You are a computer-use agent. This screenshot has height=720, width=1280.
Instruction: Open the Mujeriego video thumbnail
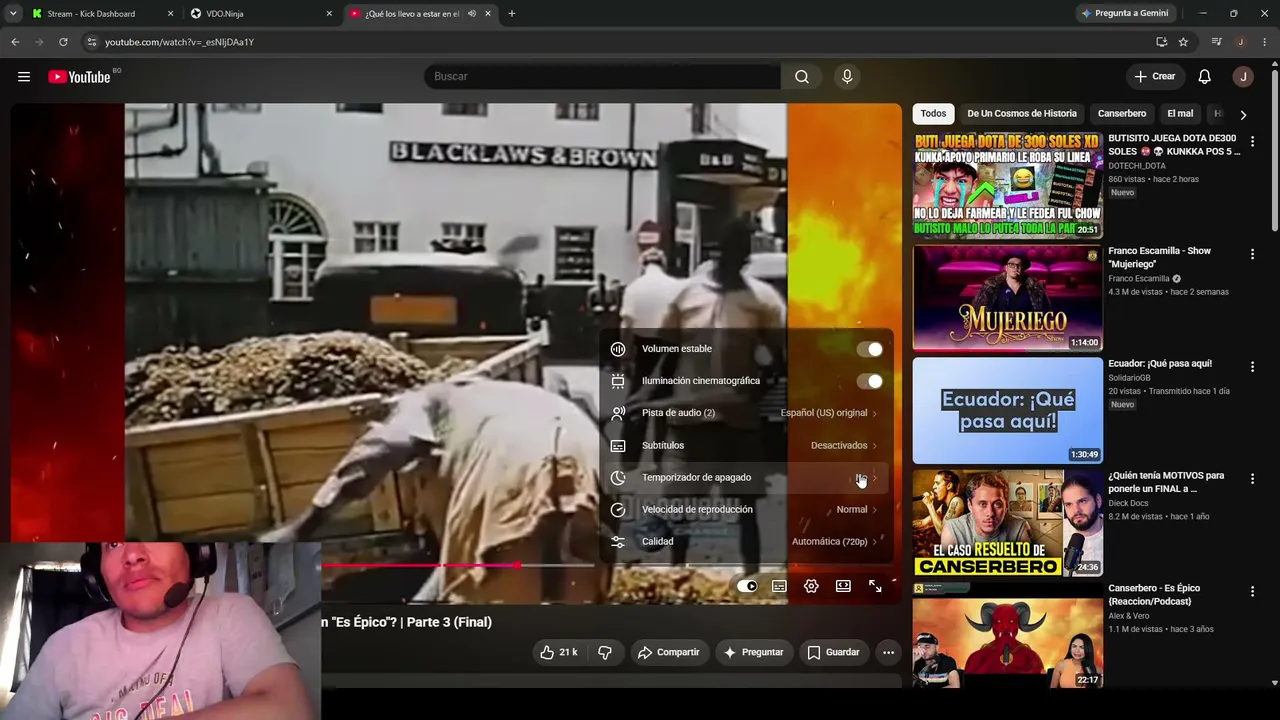coord(1007,298)
